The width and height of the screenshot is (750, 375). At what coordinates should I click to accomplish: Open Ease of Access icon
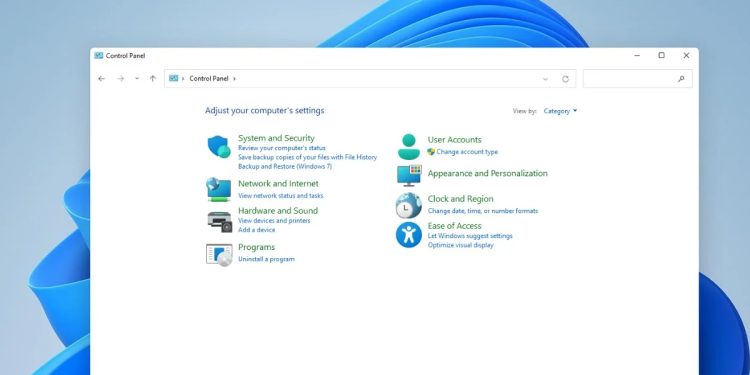click(408, 235)
